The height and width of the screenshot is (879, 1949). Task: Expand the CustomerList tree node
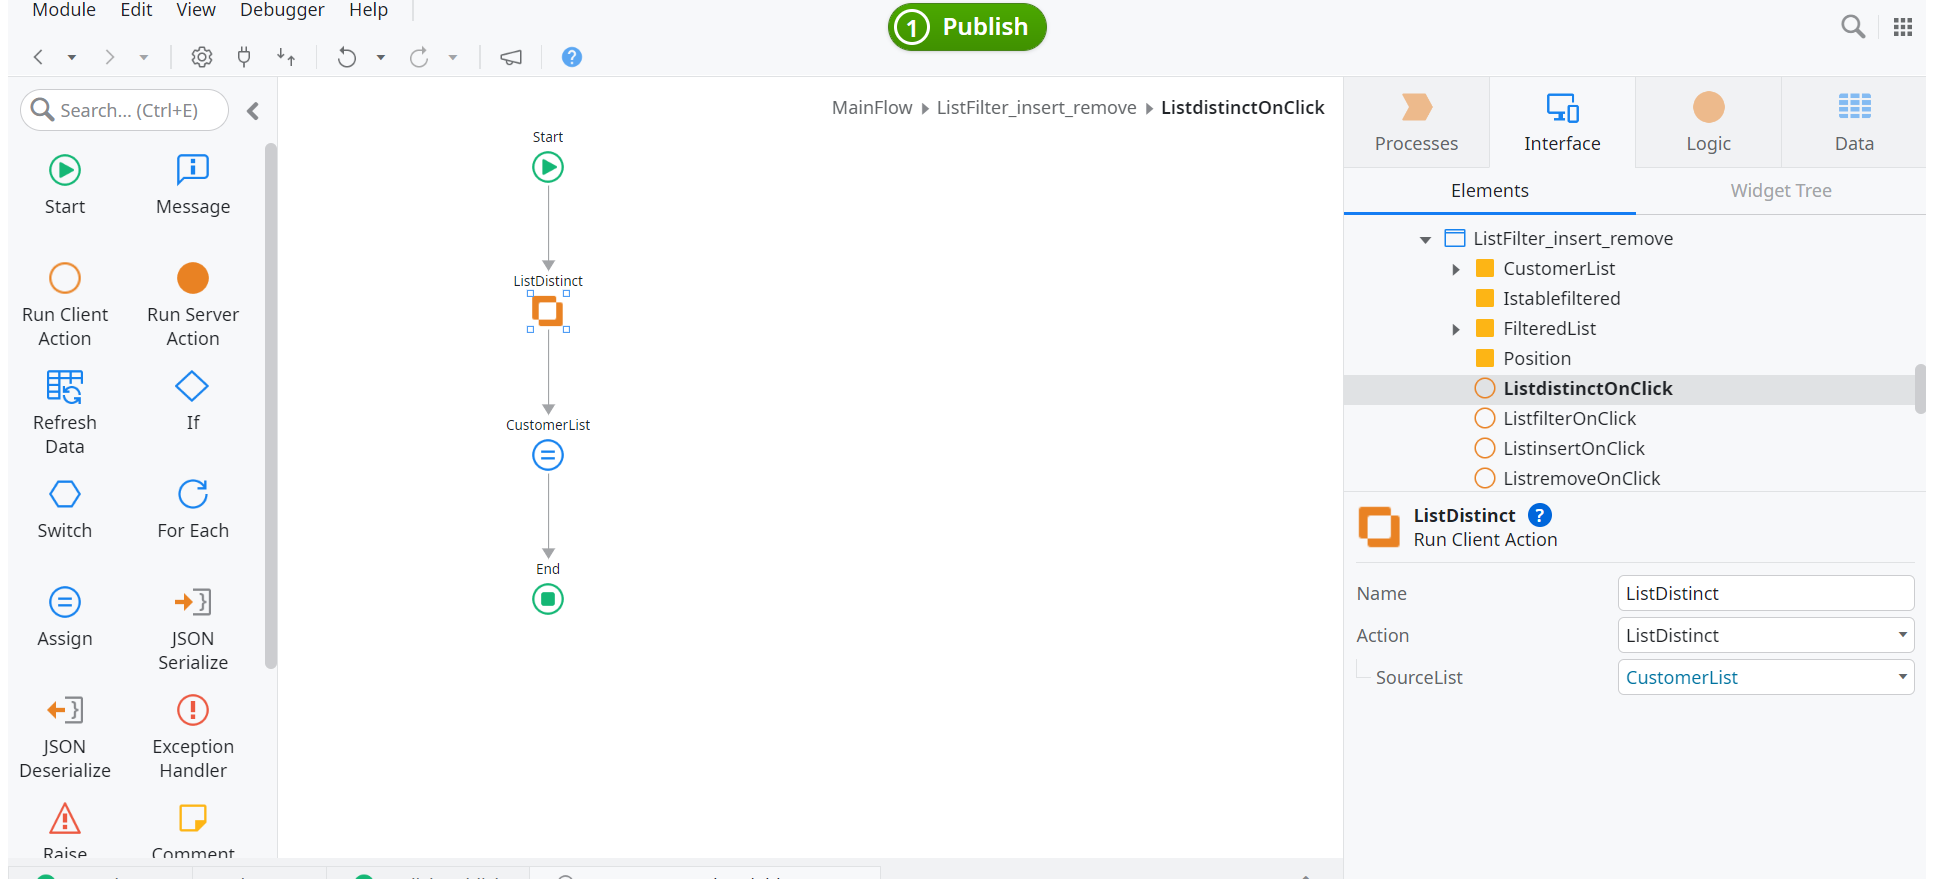click(x=1456, y=268)
